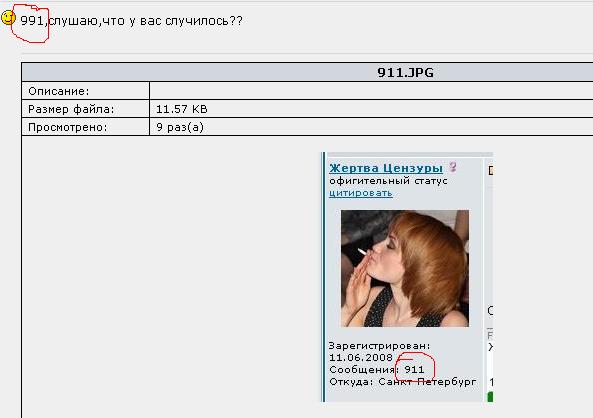Select the 11.57 KB file size value
This screenshot has height=418, width=593.
click(182, 109)
